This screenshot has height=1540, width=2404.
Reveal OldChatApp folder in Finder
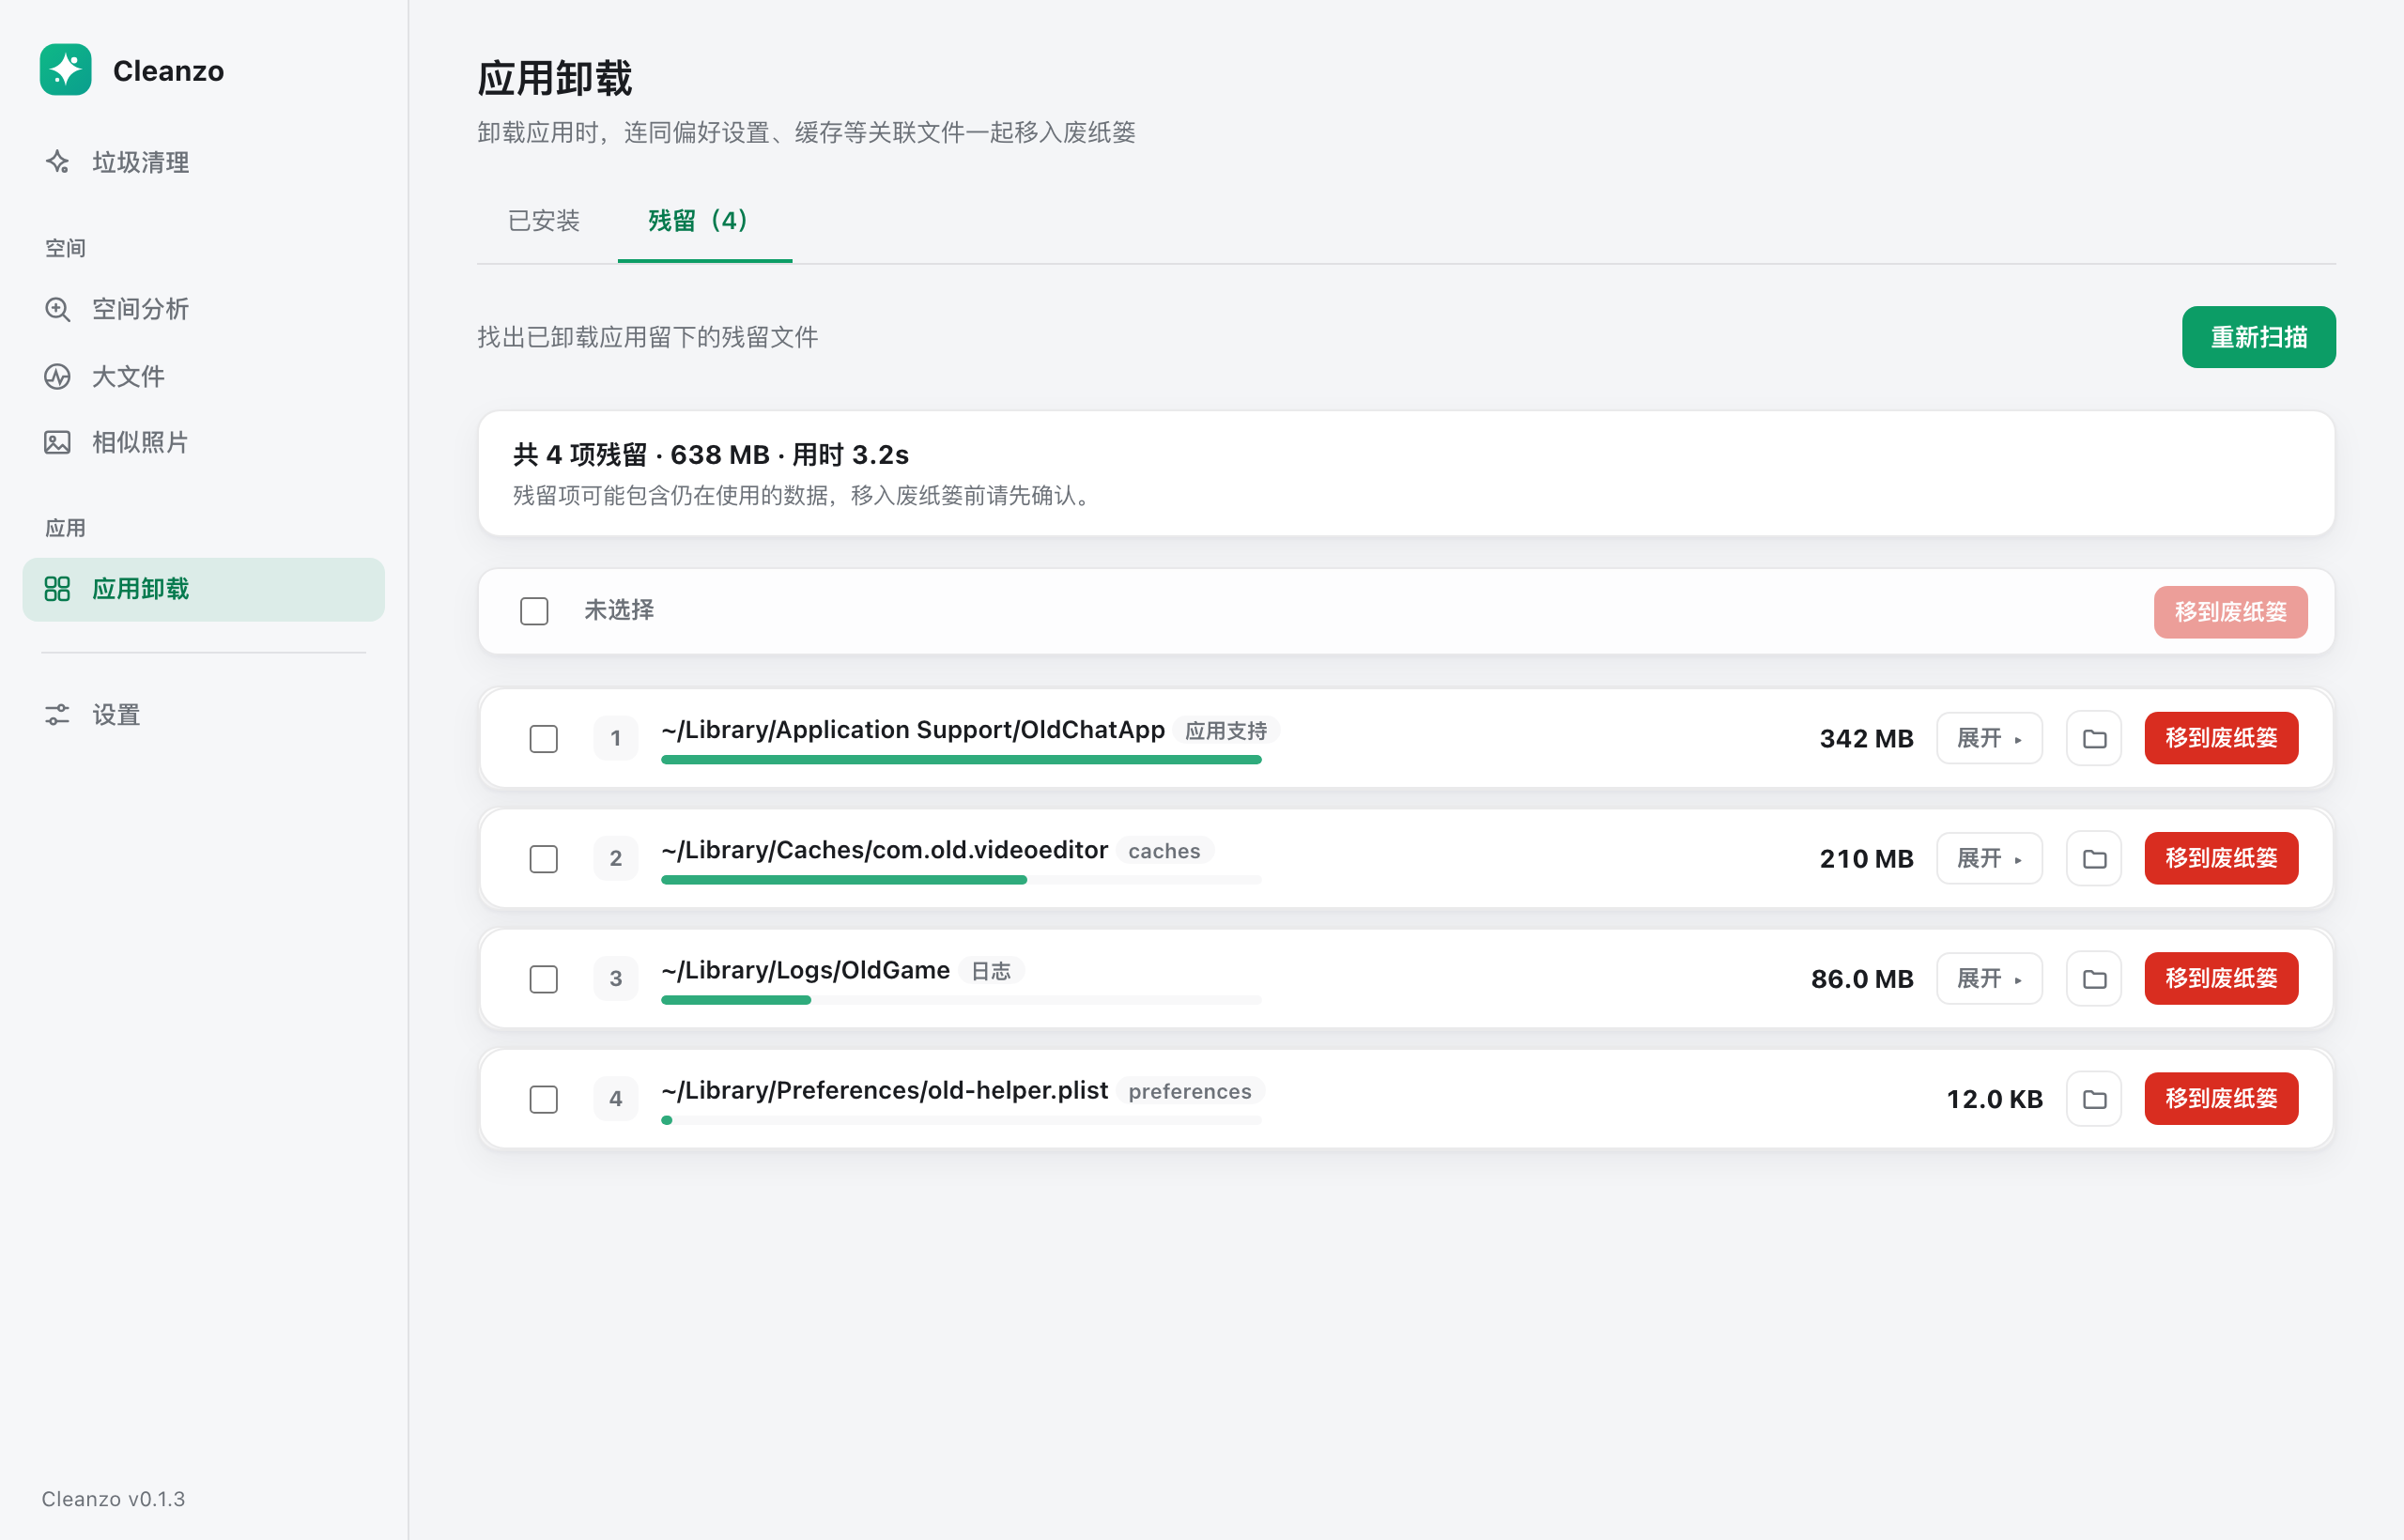tap(2094, 739)
